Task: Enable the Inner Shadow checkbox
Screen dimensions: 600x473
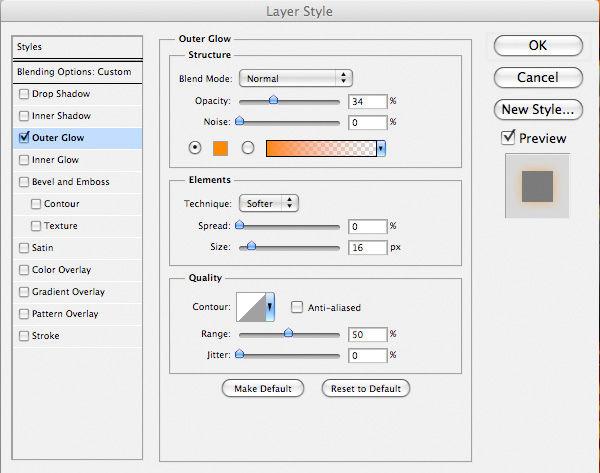Action: coord(24,116)
